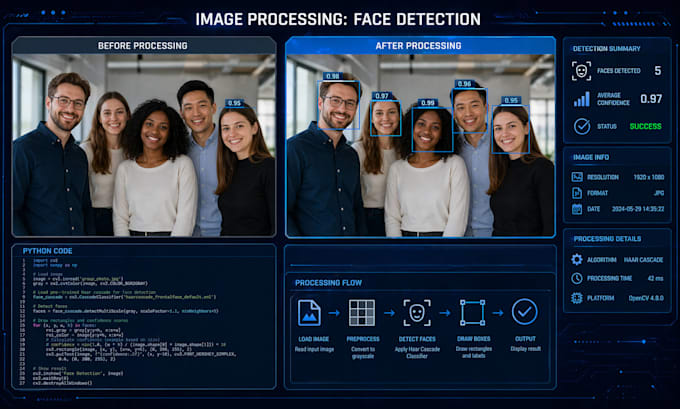Click the 0.97 label above a face box
Viewport: 680px width, 409px height.
tap(382, 96)
